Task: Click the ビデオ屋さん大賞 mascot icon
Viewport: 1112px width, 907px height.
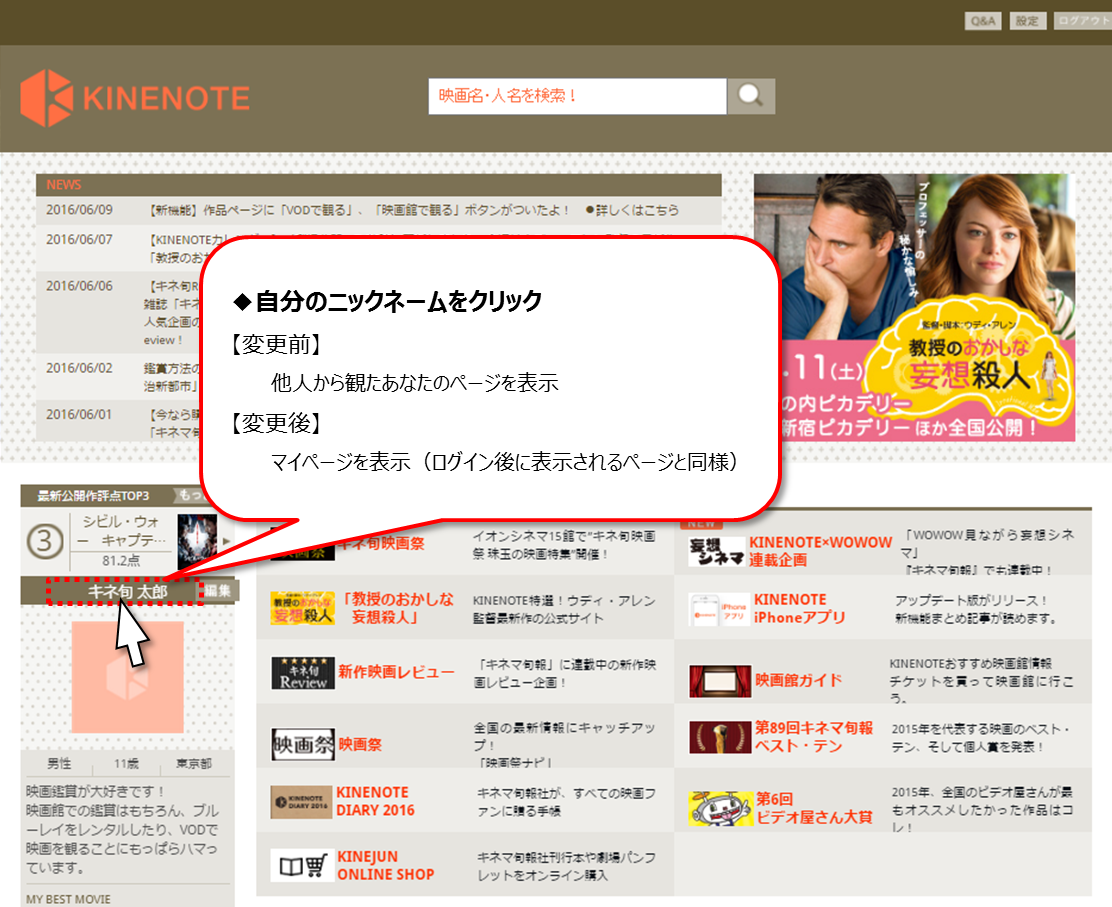Action: pyautogui.click(x=719, y=808)
